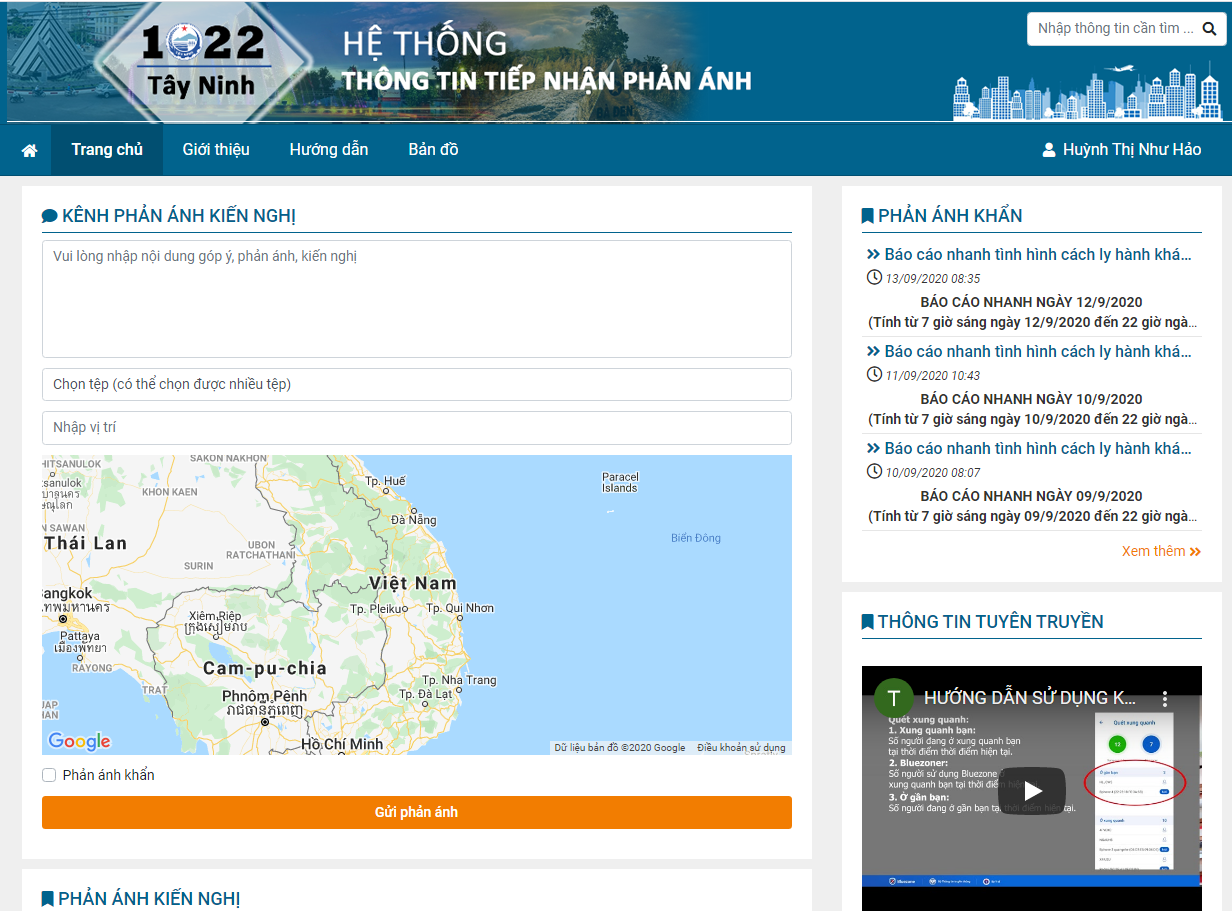Click the user profile icon
Screen dimensions: 1232x911
pyautogui.click(x=1049, y=150)
